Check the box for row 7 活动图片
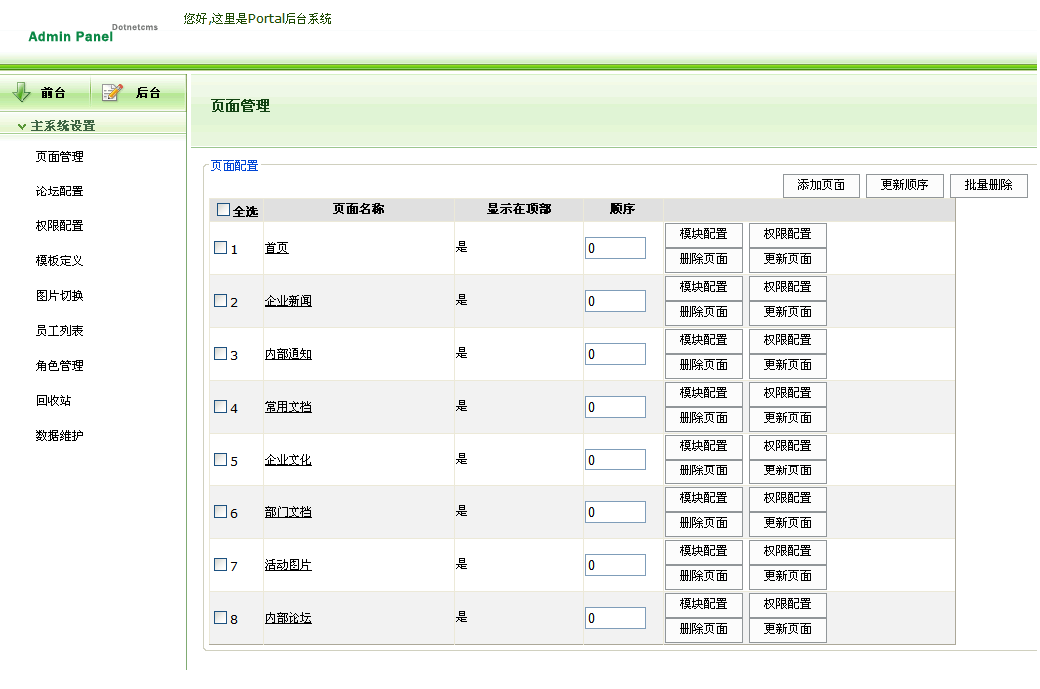Screen dimensions: 1040x689 [x=221, y=564]
